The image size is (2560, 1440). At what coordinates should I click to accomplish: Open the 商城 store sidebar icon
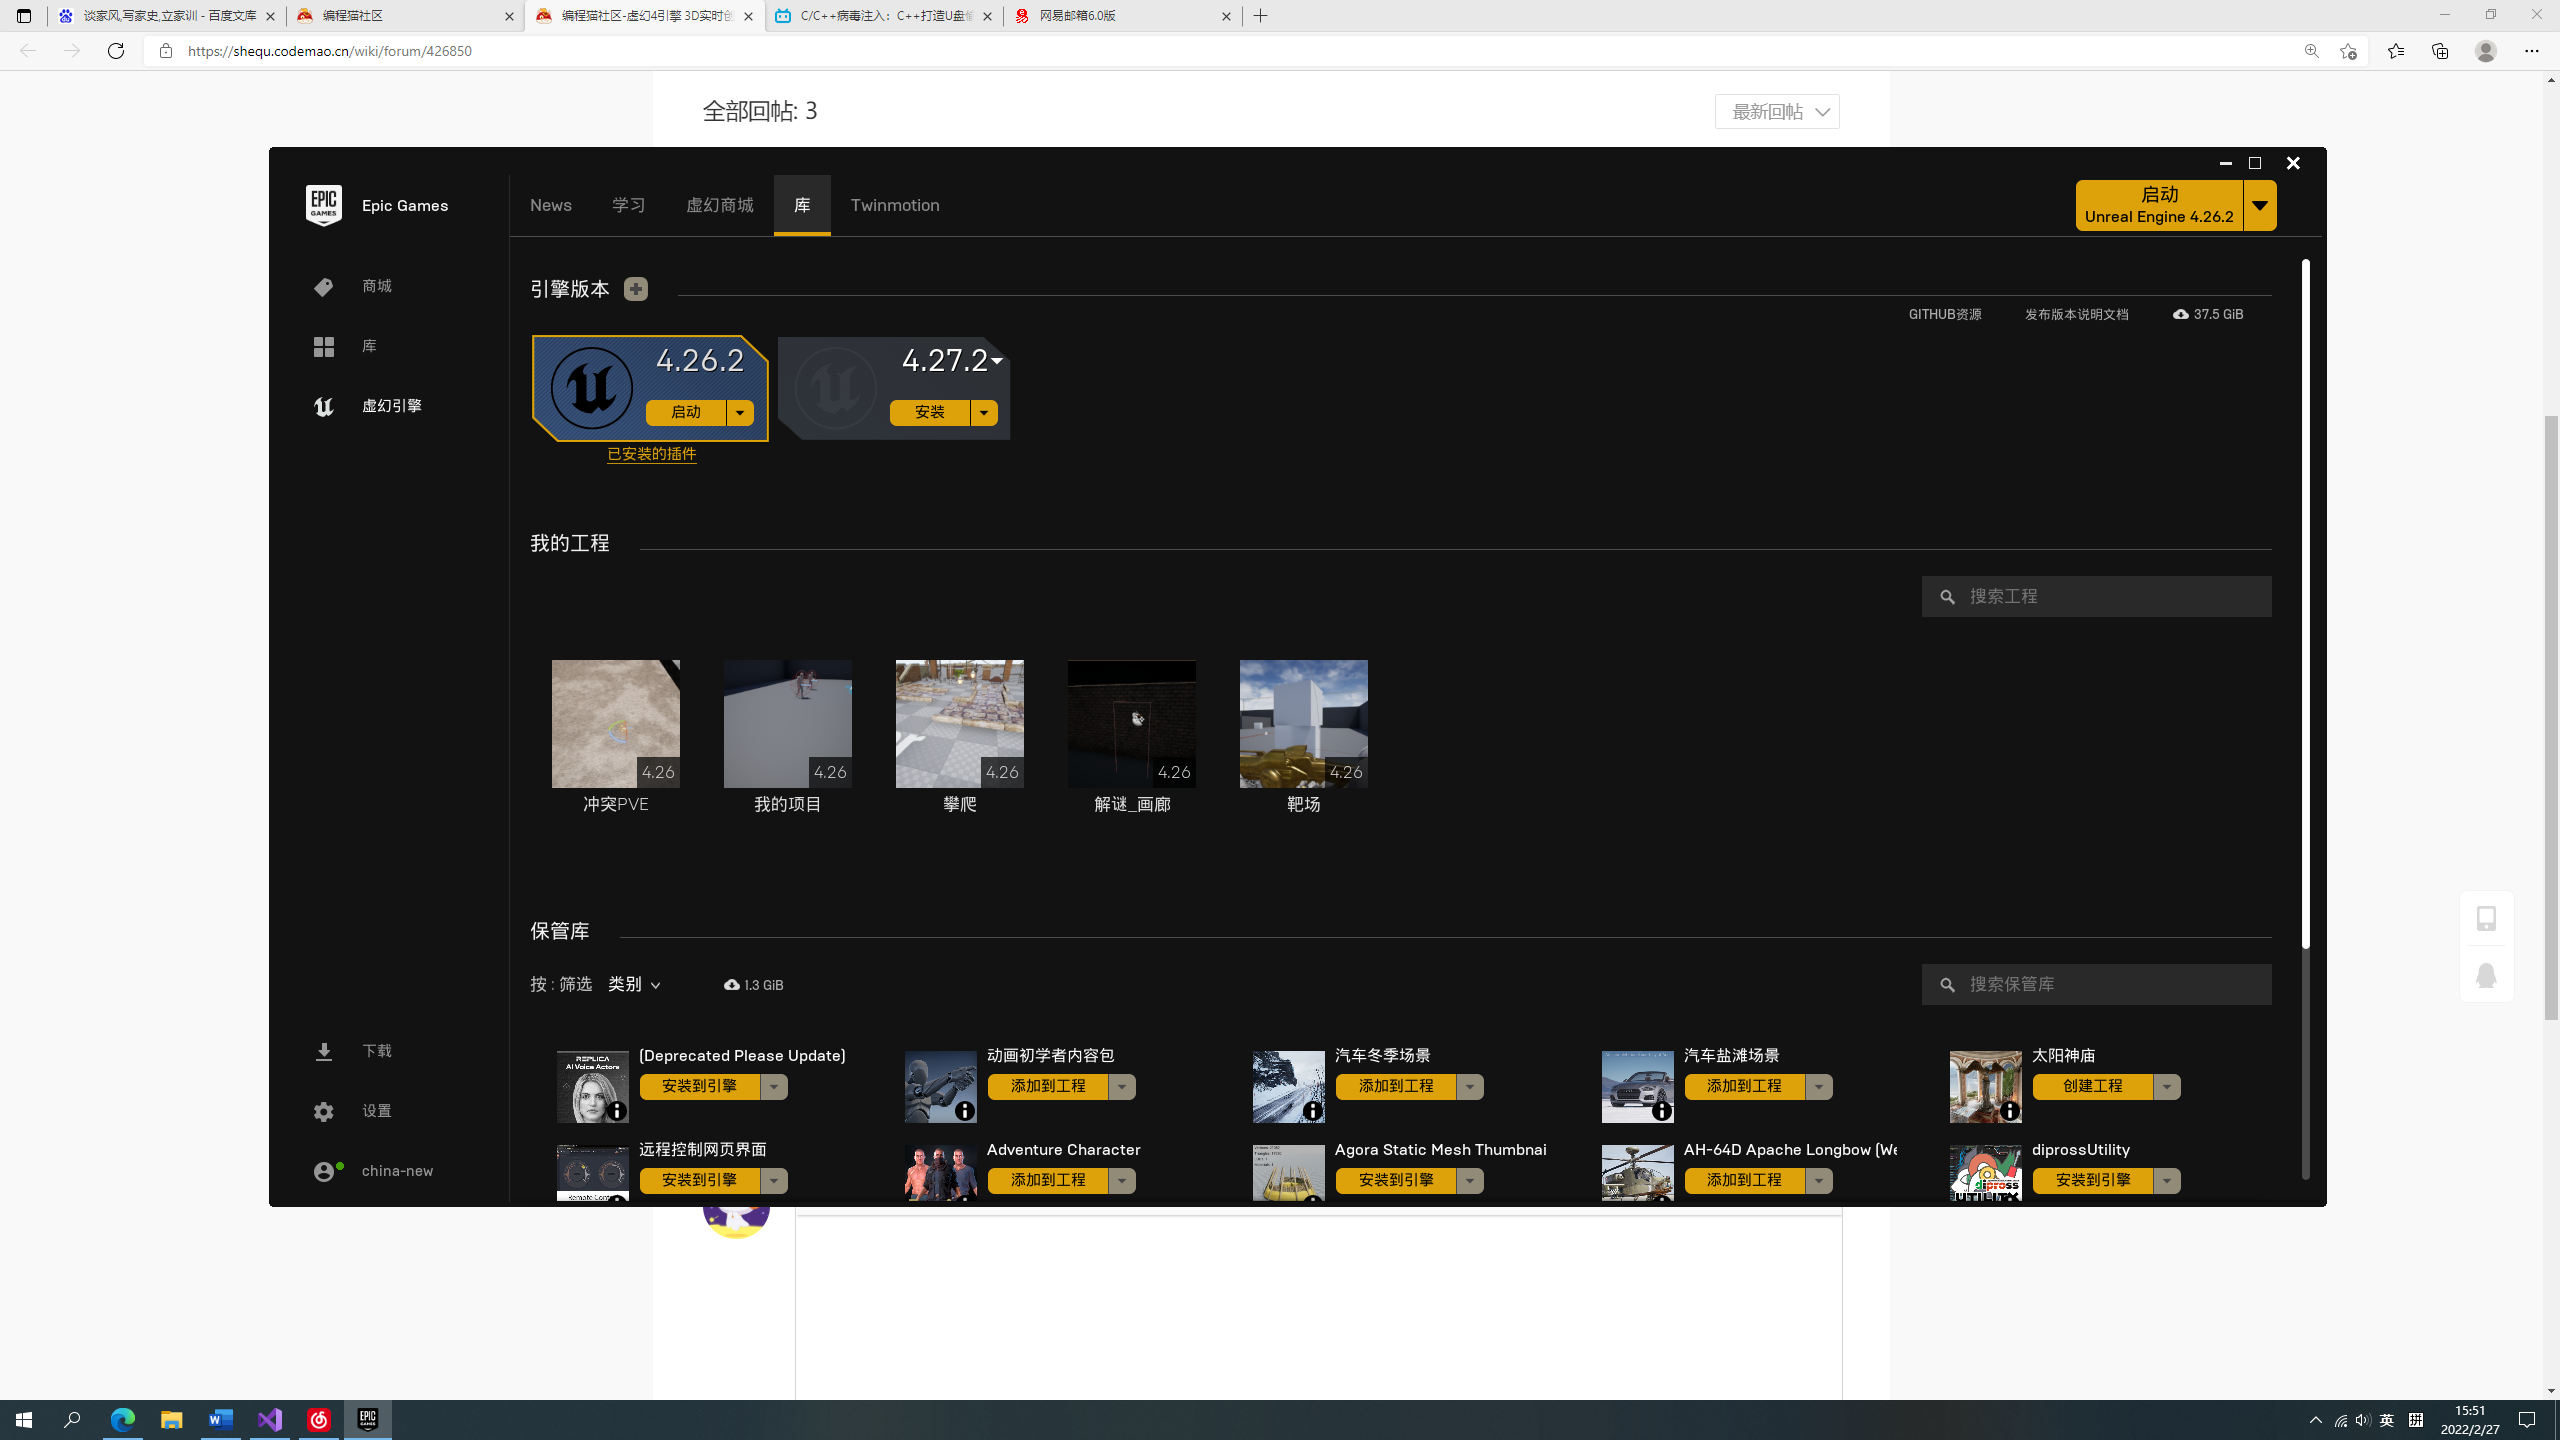[323, 287]
